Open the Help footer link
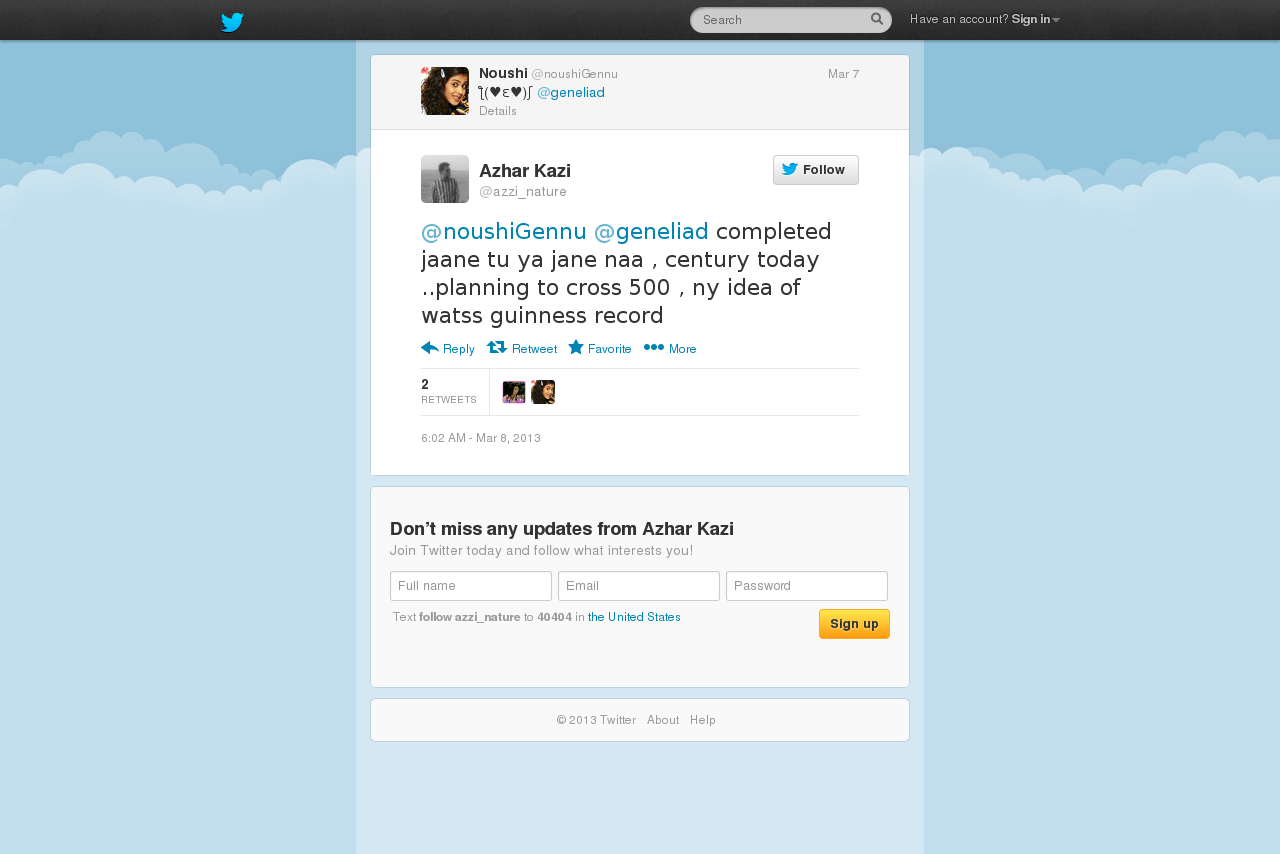 703,720
